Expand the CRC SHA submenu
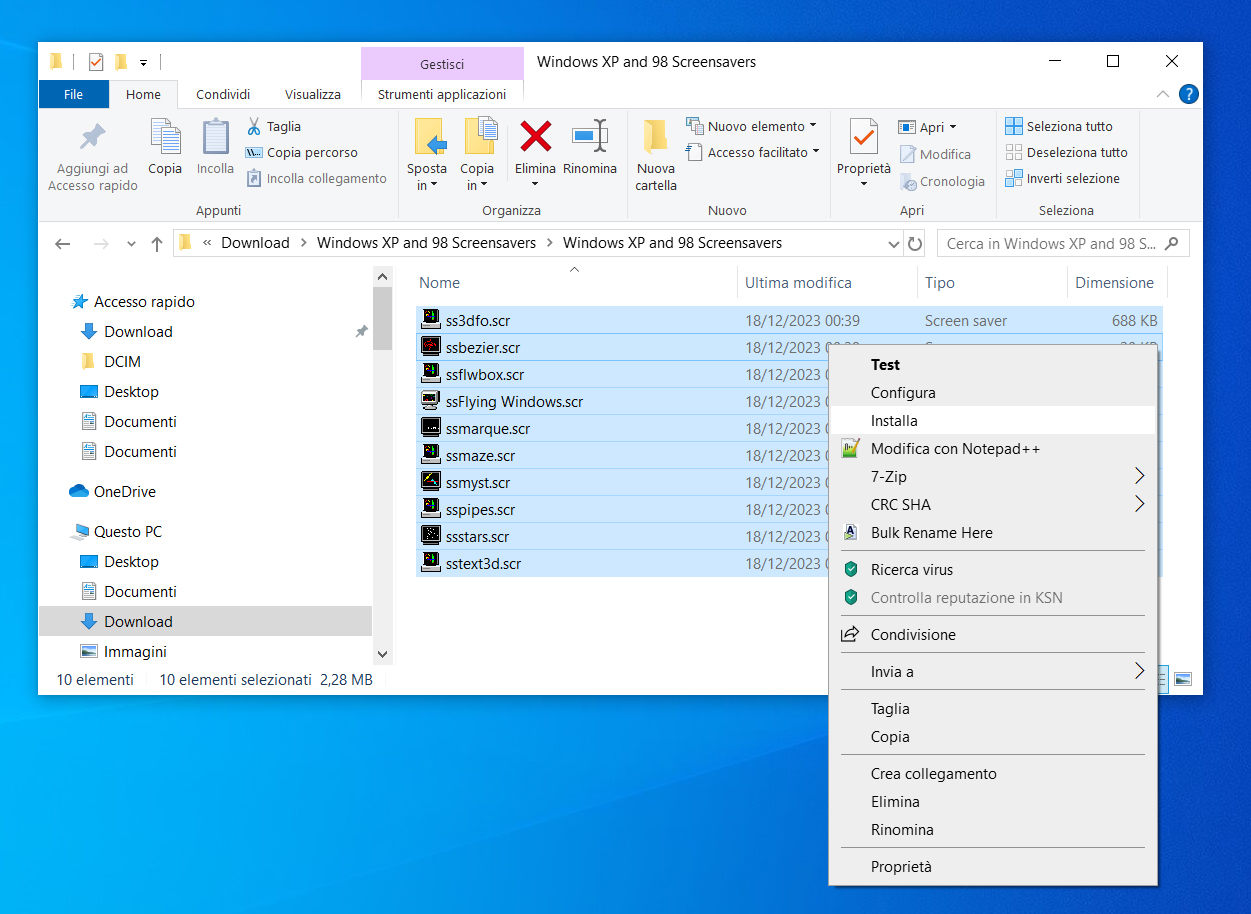Screen dimensions: 1251x914 click(x=993, y=505)
